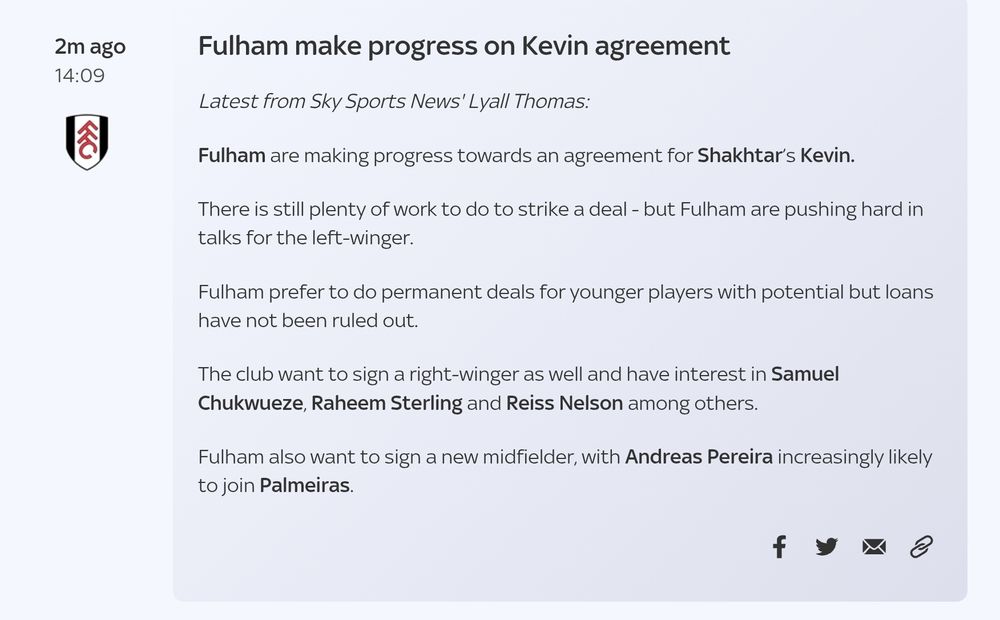Click the 'Chukwueze' surname at line start
The width and height of the screenshot is (1000, 620).
coord(250,403)
